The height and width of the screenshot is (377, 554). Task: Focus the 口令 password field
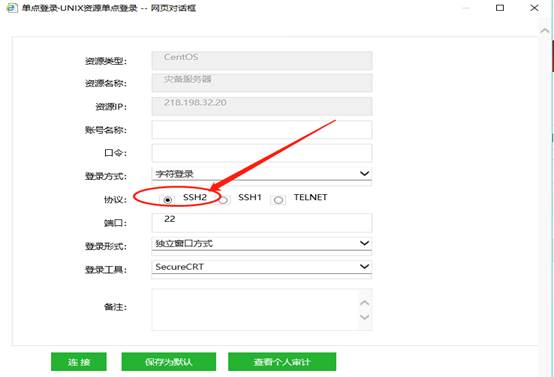tap(262, 153)
